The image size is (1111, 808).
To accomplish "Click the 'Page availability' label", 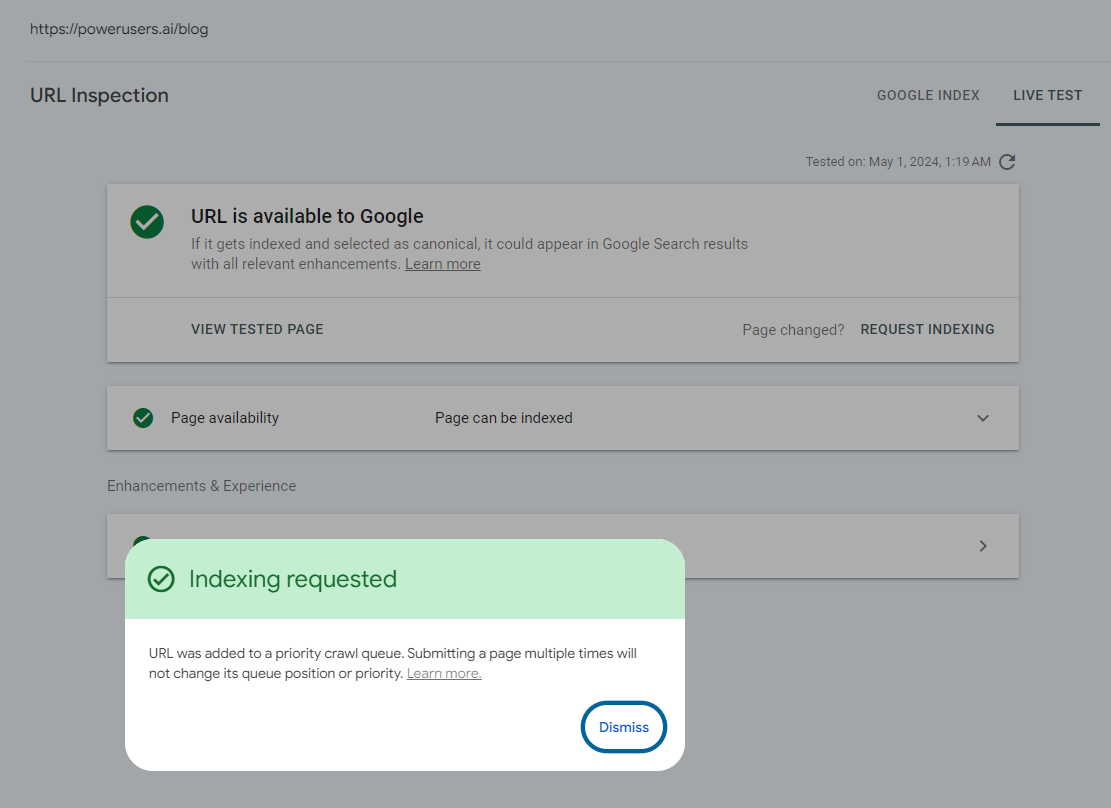I will [x=225, y=418].
